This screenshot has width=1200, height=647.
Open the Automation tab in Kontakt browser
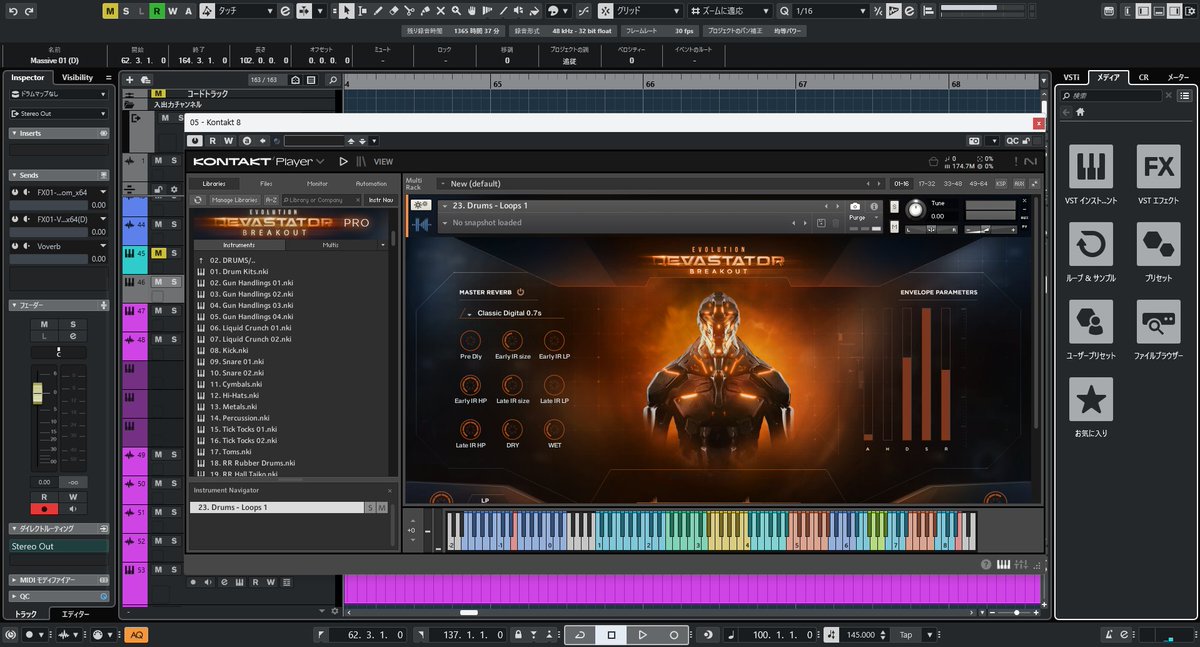[x=371, y=184]
